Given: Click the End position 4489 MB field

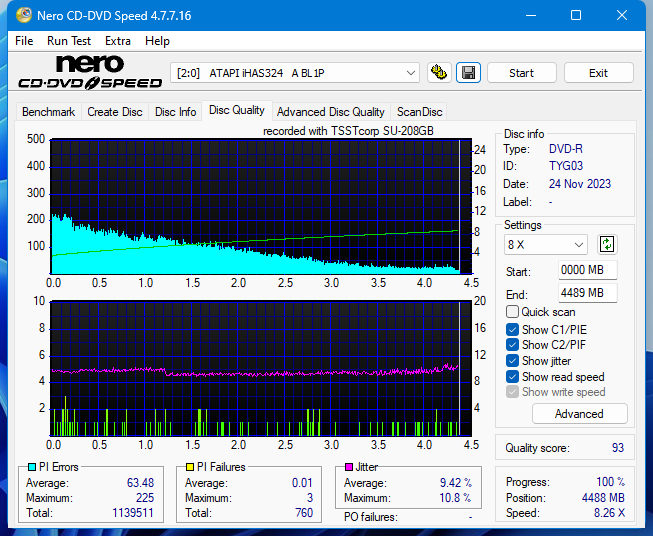Looking at the screenshot, I should [587, 293].
